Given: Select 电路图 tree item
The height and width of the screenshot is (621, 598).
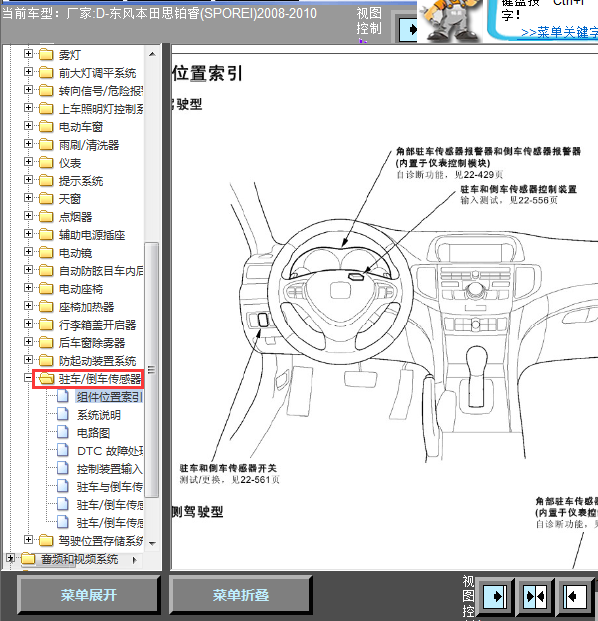Looking at the screenshot, I should click(93, 432).
